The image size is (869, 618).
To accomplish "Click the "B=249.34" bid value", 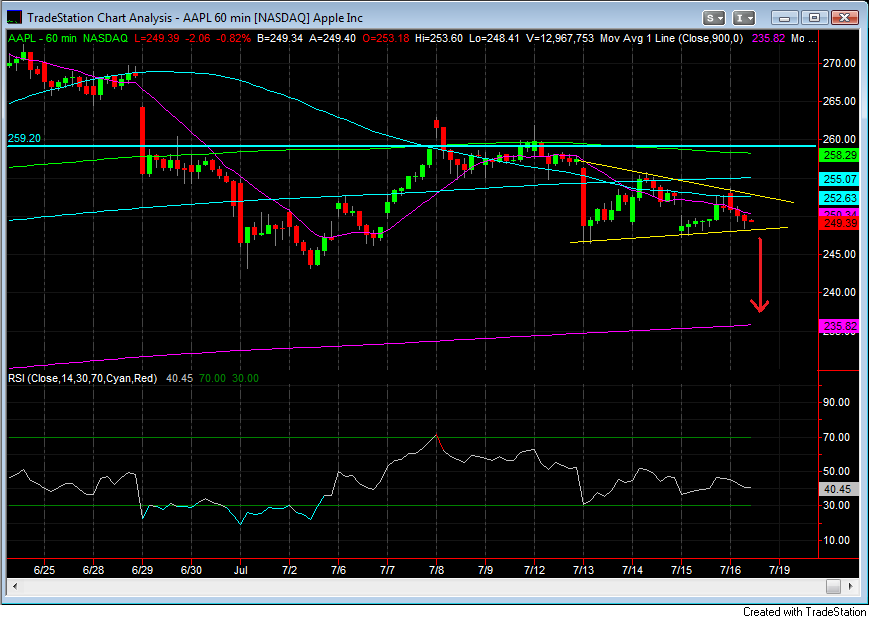I will click(x=279, y=38).
